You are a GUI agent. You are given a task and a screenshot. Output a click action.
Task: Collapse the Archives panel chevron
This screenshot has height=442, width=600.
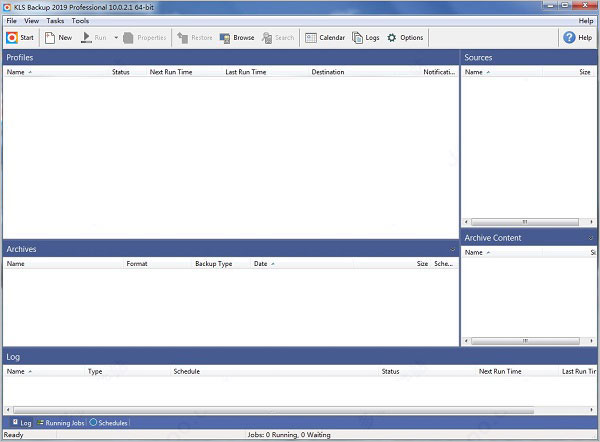(453, 250)
